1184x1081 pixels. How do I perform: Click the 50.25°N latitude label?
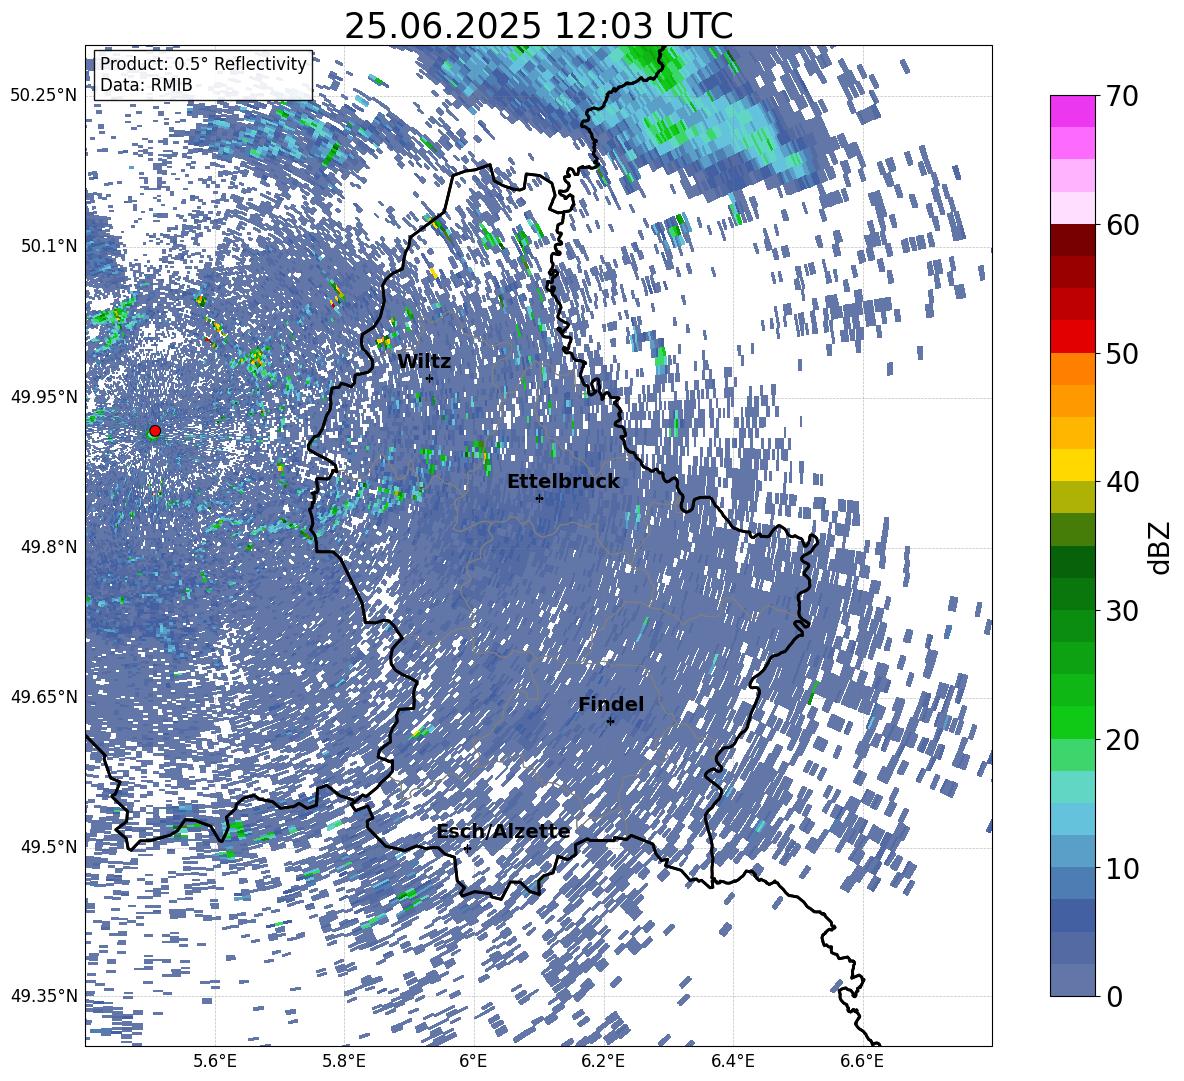44,96
